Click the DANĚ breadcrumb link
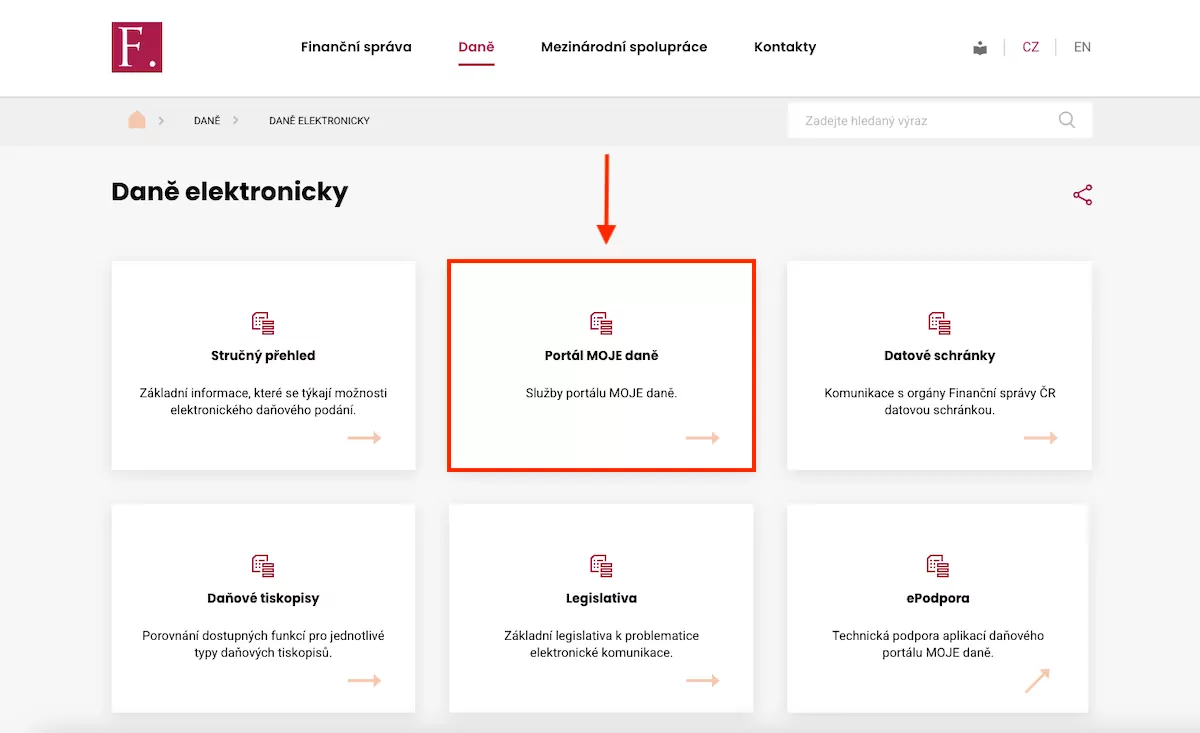 pos(207,121)
